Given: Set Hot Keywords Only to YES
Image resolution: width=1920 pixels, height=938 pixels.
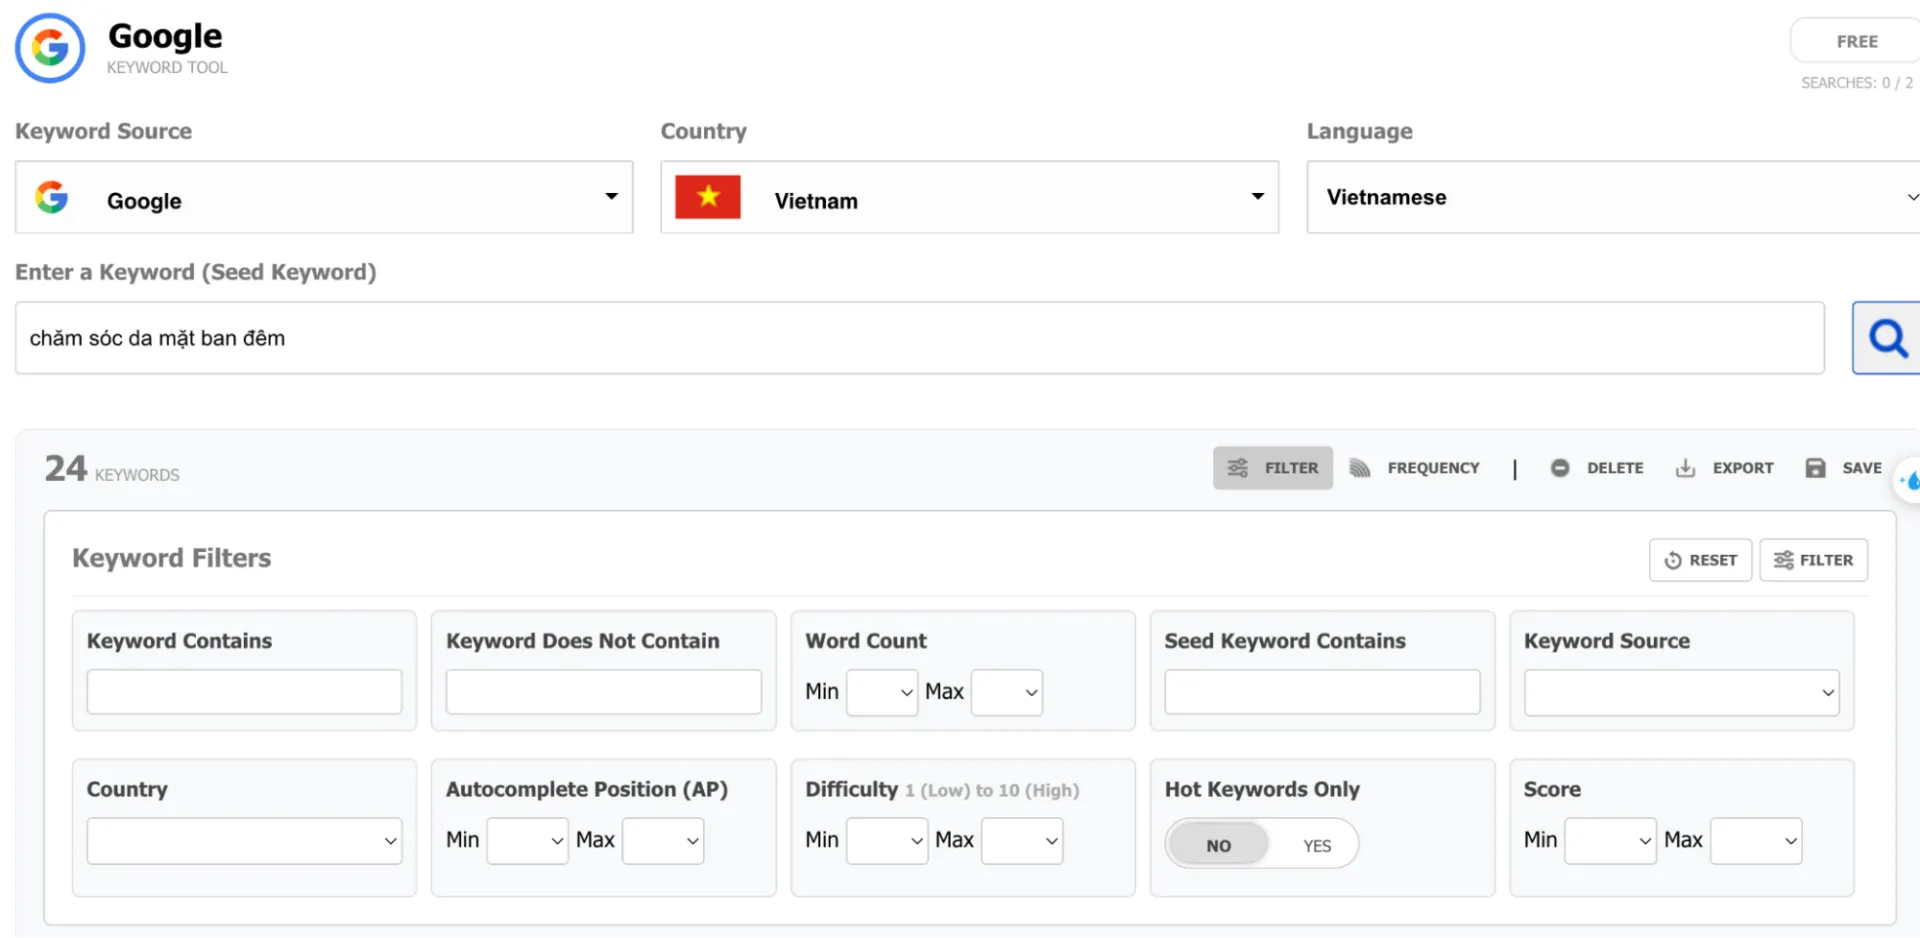Looking at the screenshot, I should click(1316, 844).
